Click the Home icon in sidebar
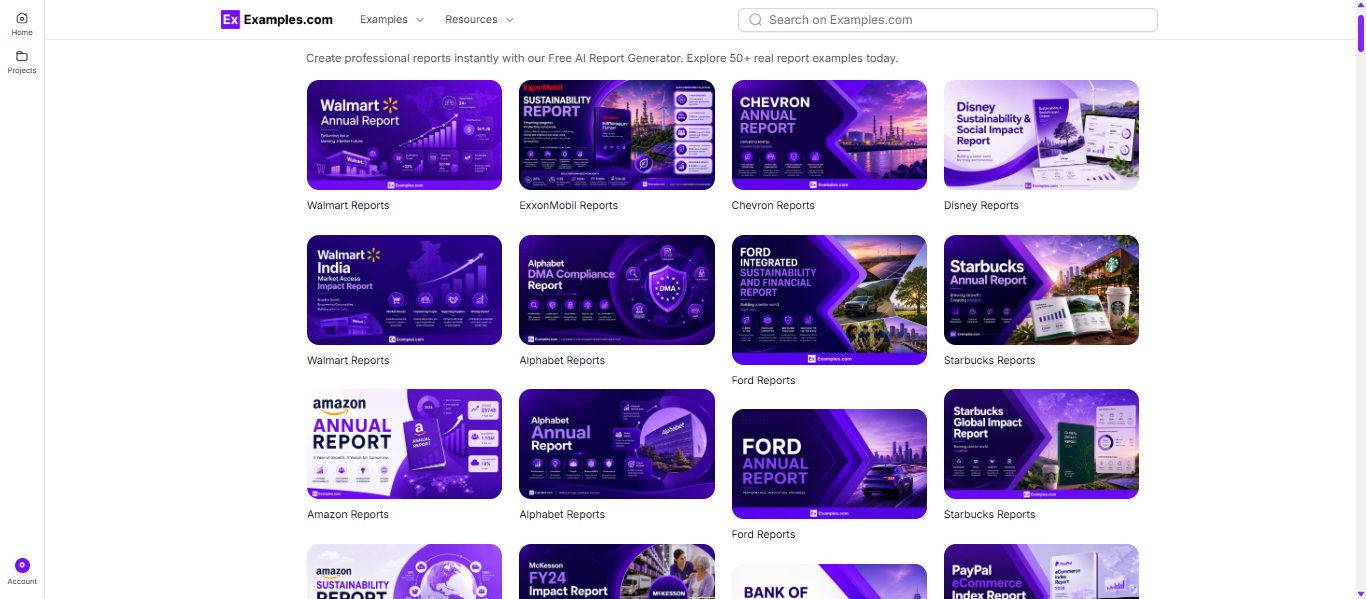Image resolution: width=1366 pixels, height=599 pixels. click(22, 18)
